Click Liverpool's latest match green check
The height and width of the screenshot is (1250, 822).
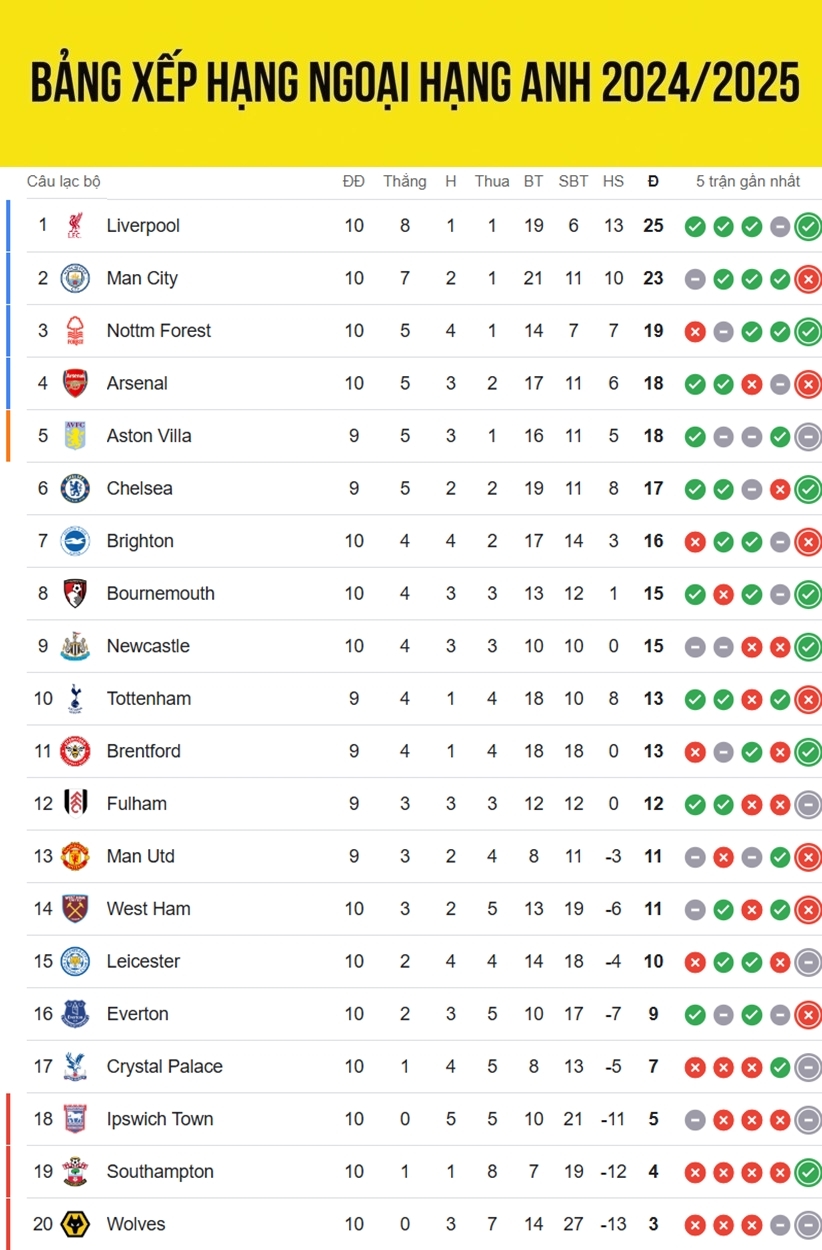pyautogui.click(x=808, y=226)
